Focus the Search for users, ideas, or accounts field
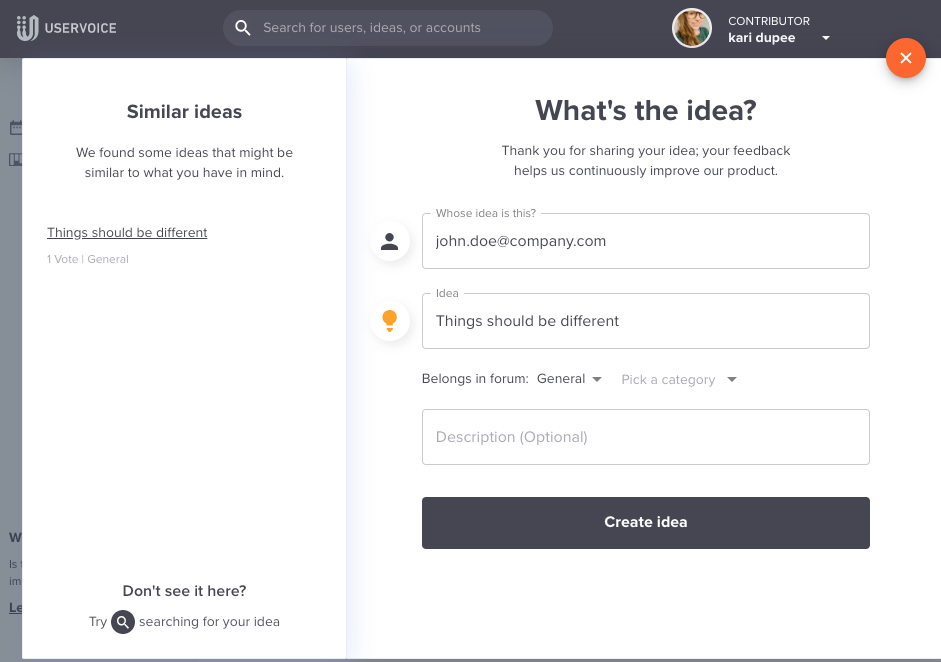Viewport: 941px width, 662px height. (388, 28)
